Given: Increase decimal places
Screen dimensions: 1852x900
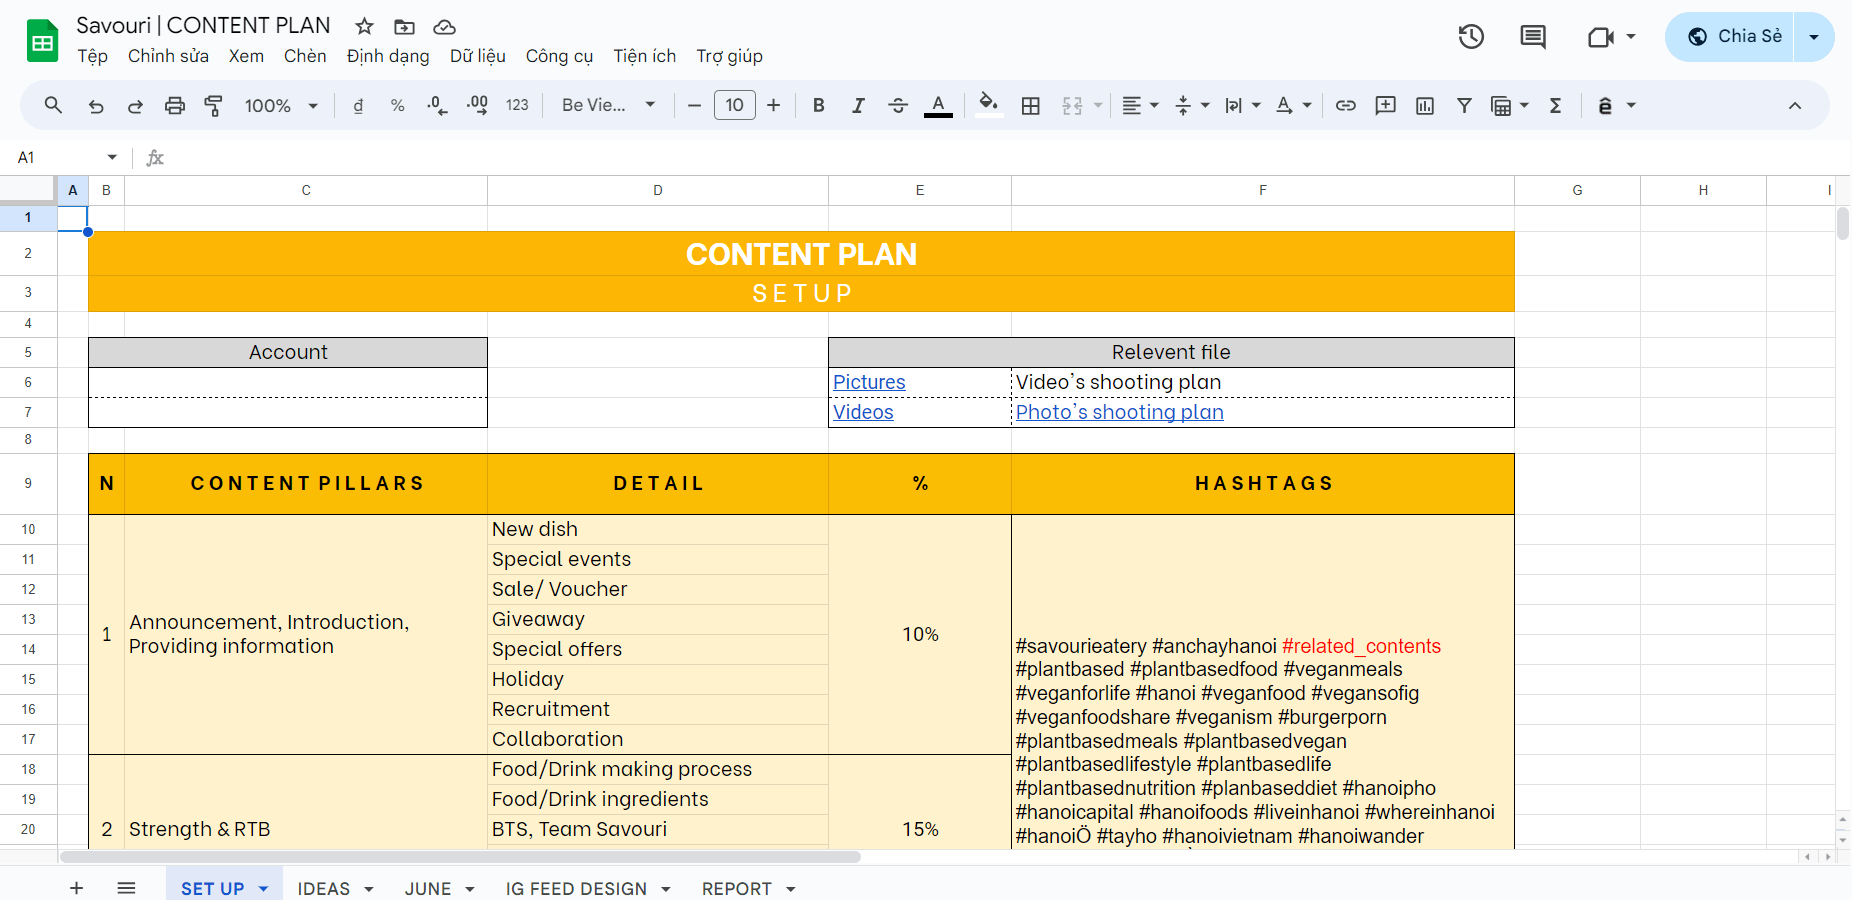Looking at the screenshot, I should coord(477,105).
